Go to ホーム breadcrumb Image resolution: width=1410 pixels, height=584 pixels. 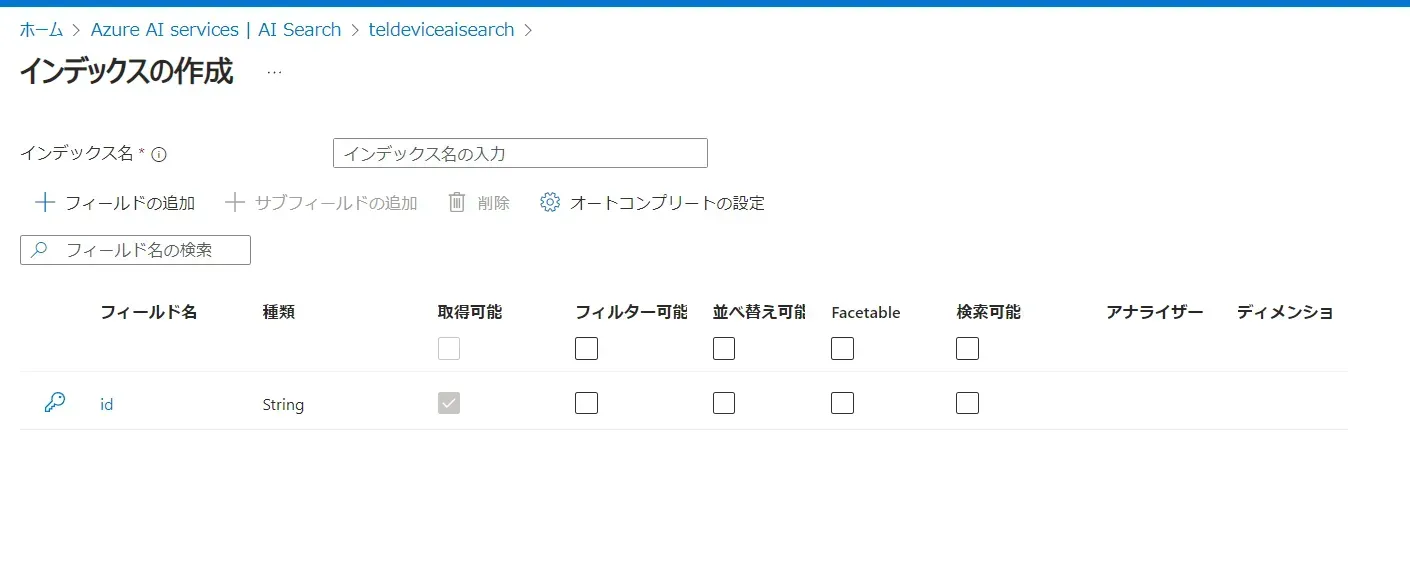click(x=41, y=30)
